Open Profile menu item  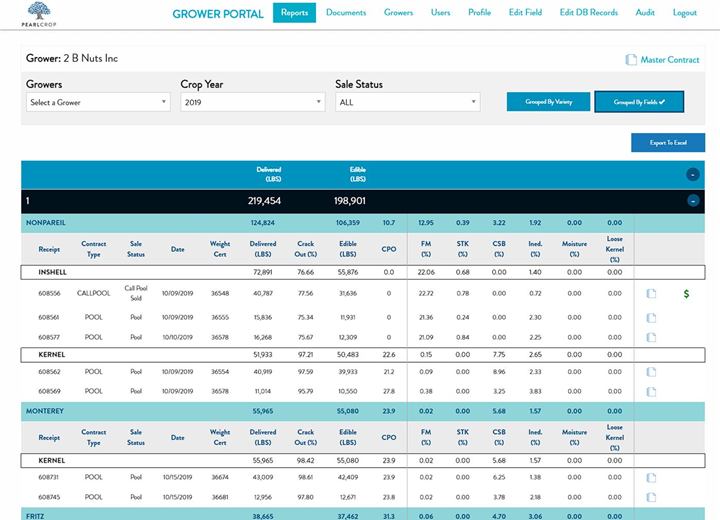coord(479,12)
